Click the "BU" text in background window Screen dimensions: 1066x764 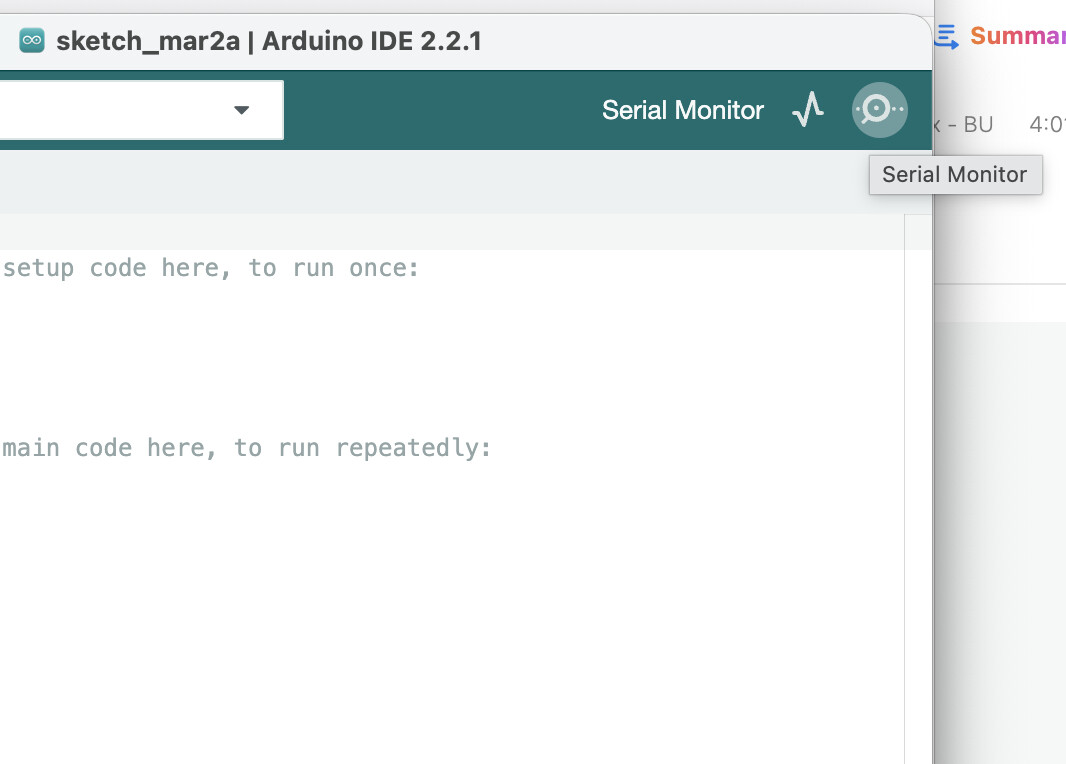(978, 125)
